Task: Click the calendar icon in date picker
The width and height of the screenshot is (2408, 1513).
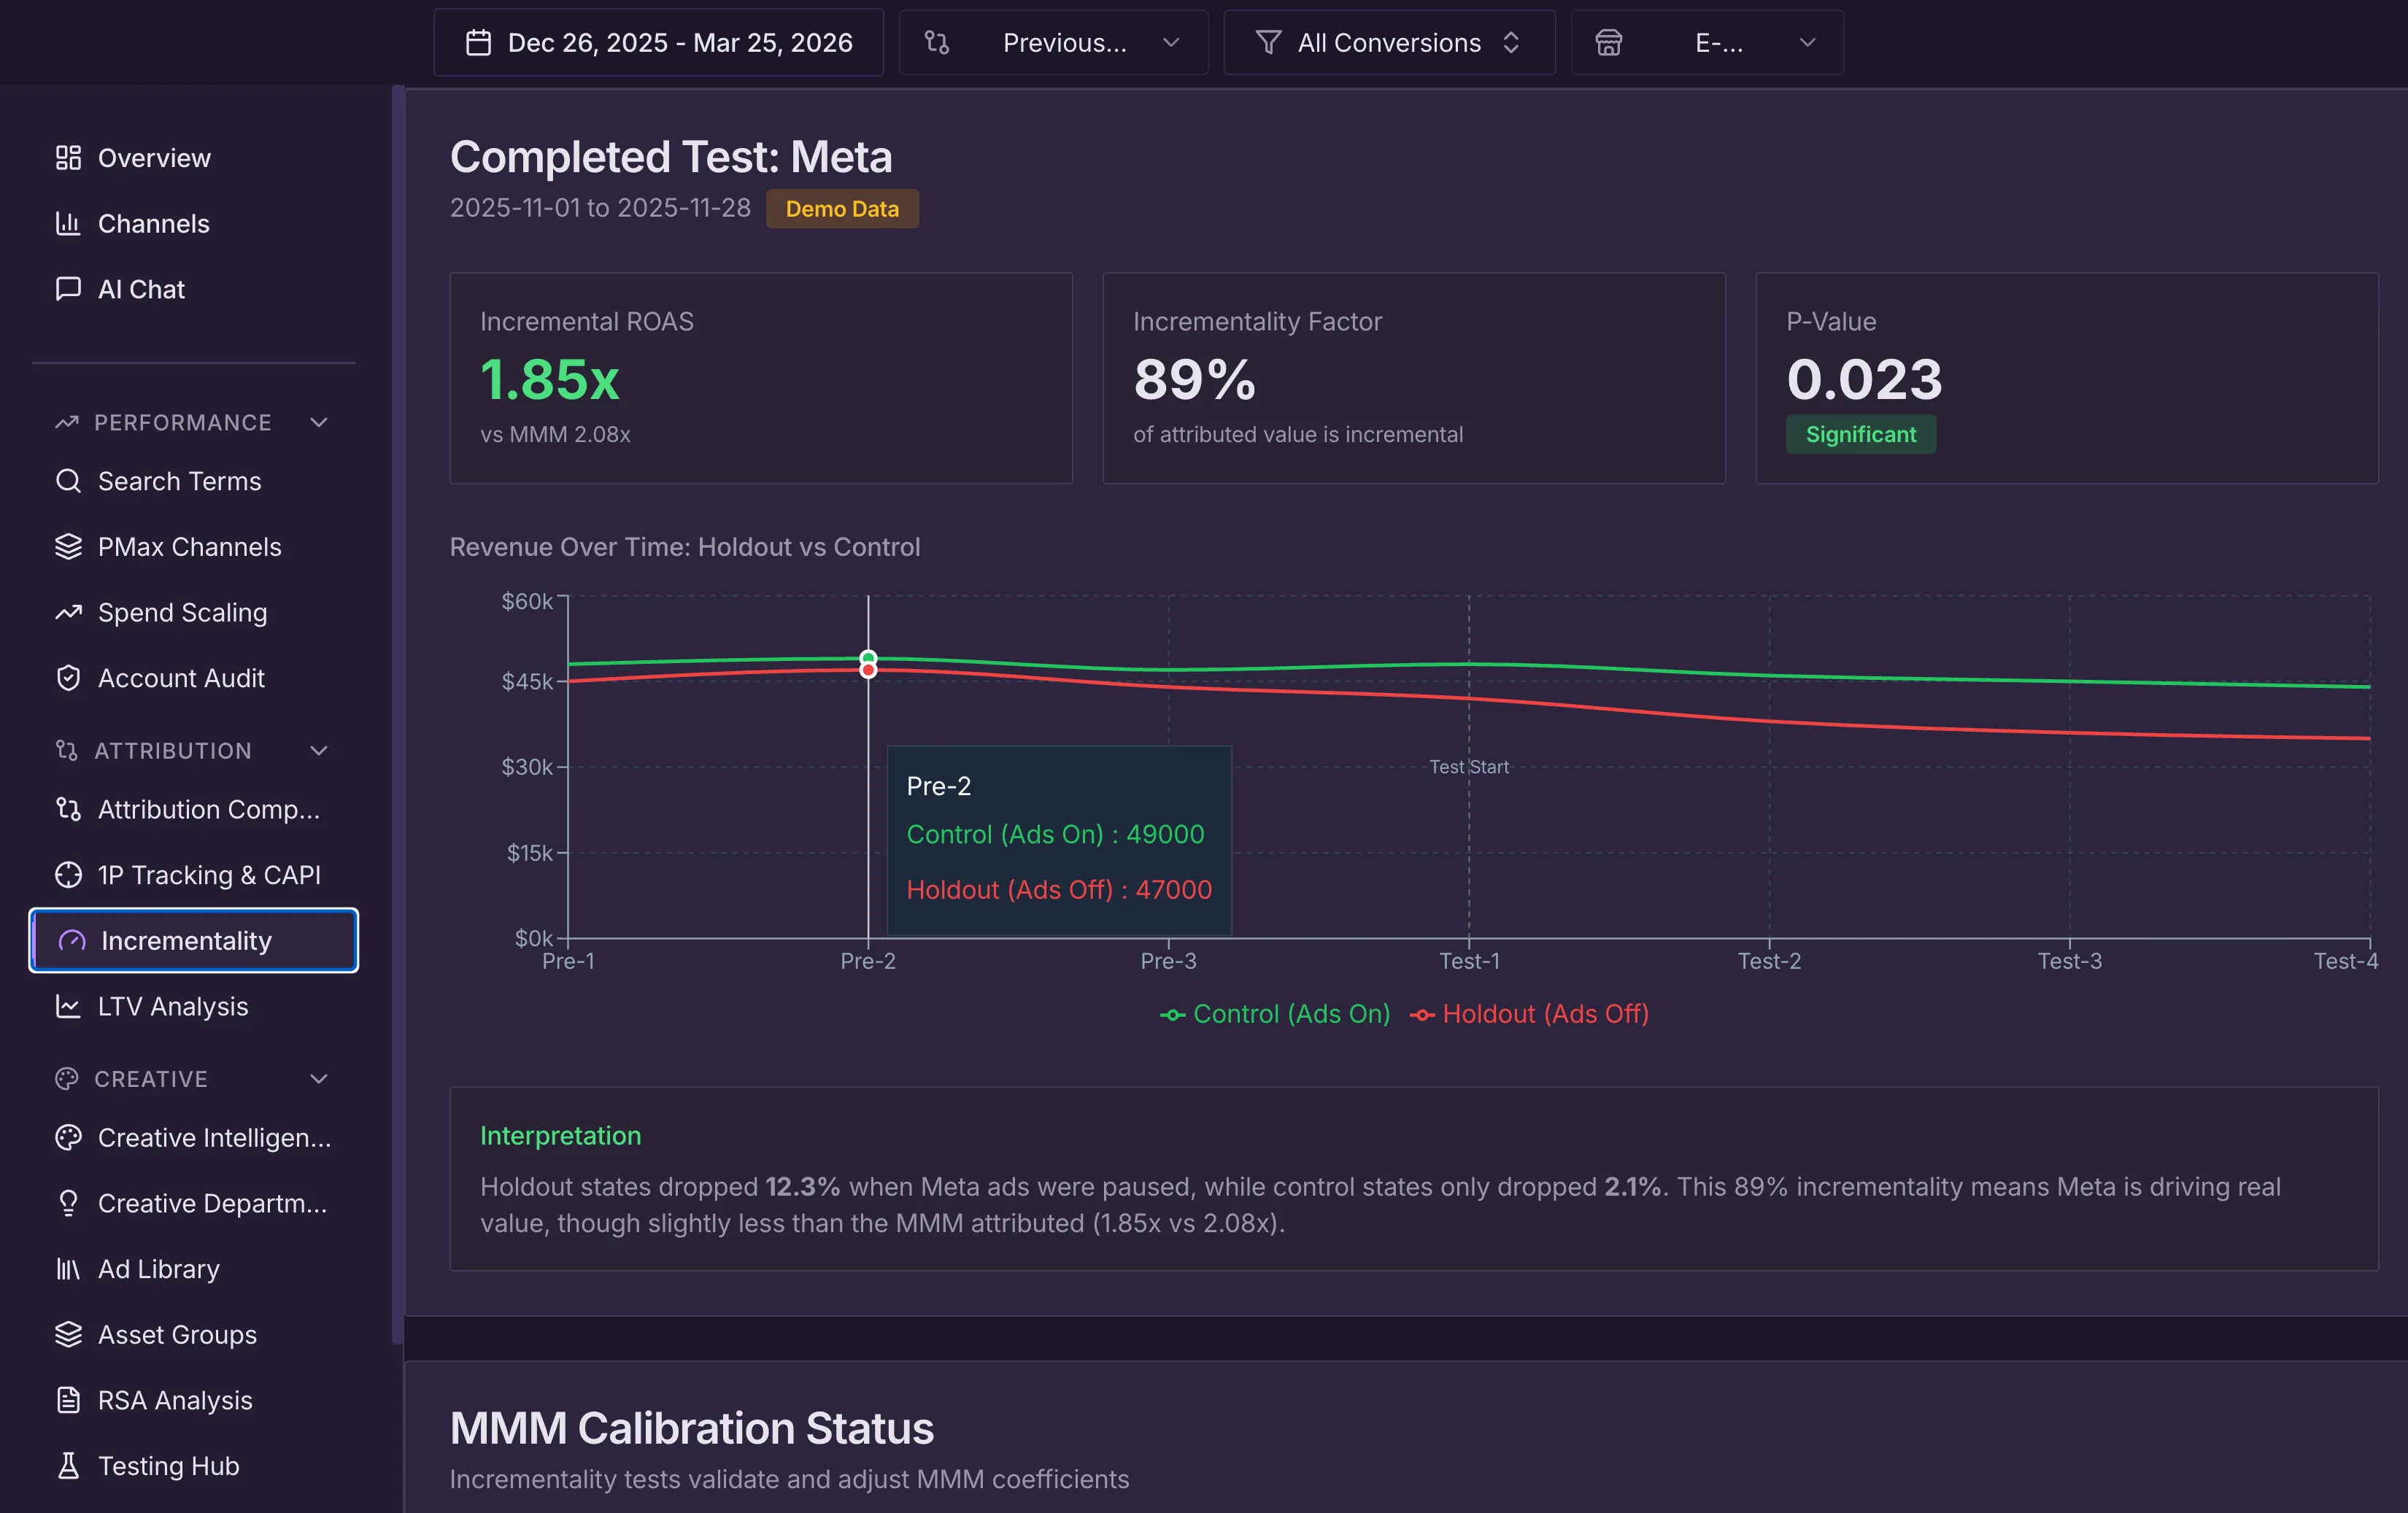Action: pyautogui.click(x=479, y=43)
